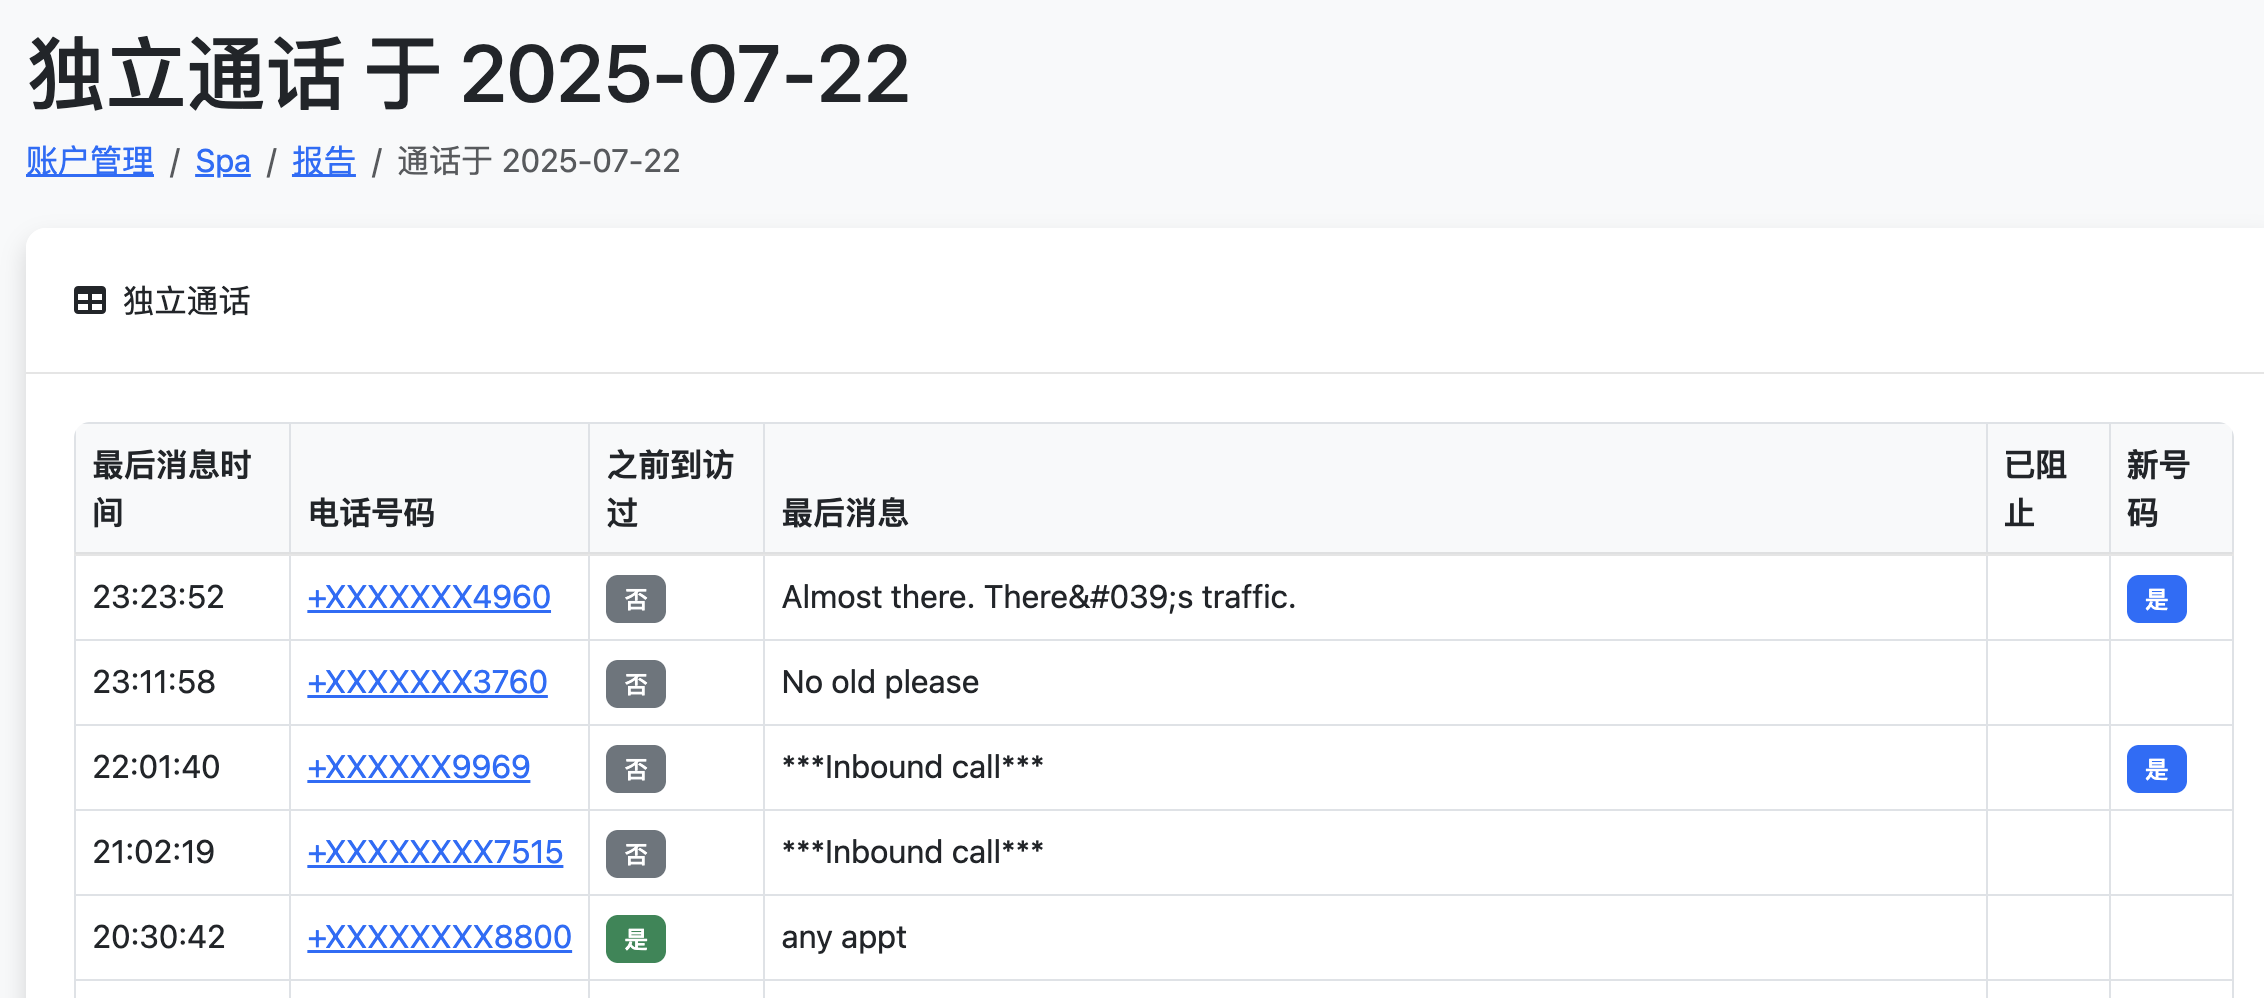Click the 否 badge in the 23:11:58 row

click(x=636, y=684)
